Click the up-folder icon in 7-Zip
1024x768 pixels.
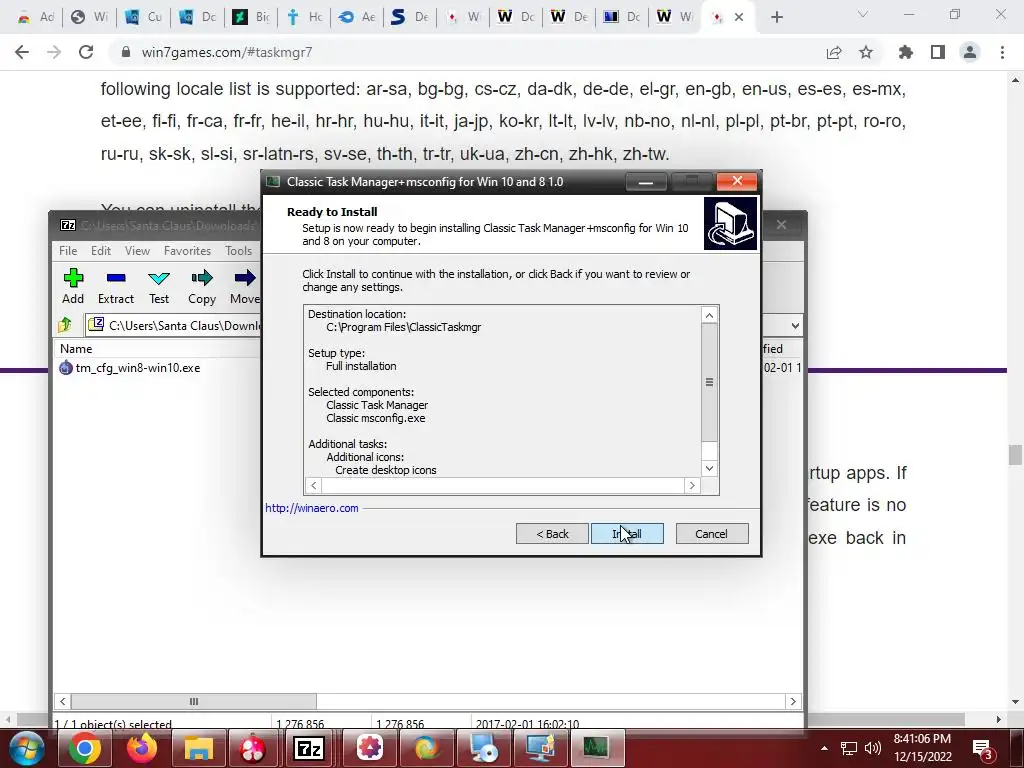(x=65, y=325)
